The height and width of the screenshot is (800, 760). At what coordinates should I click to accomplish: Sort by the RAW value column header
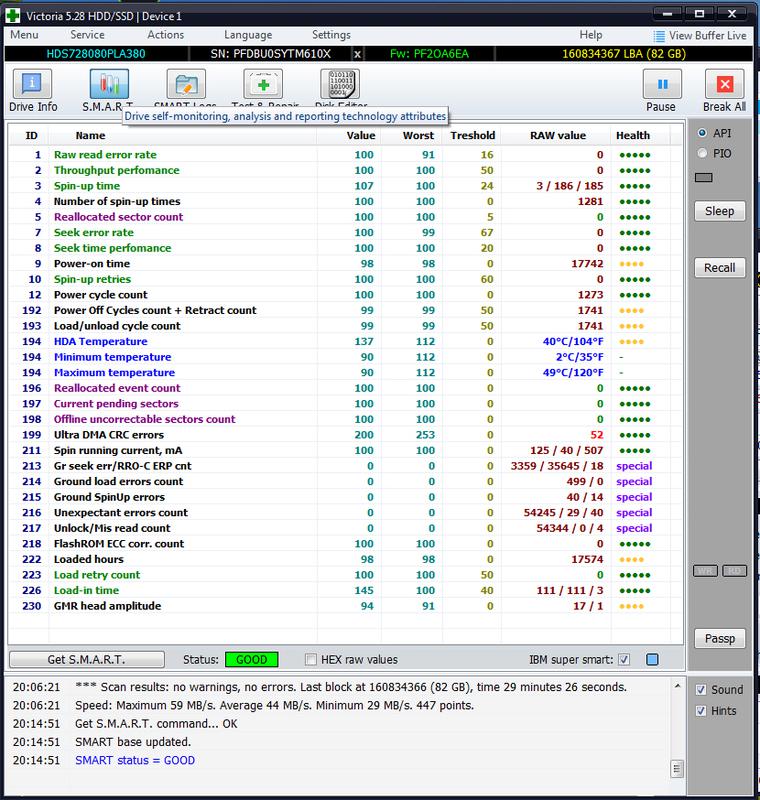point(558,135)
